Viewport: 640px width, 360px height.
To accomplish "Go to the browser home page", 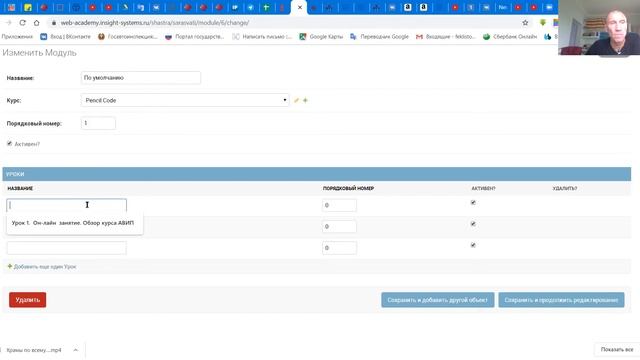I will point(36,23).
